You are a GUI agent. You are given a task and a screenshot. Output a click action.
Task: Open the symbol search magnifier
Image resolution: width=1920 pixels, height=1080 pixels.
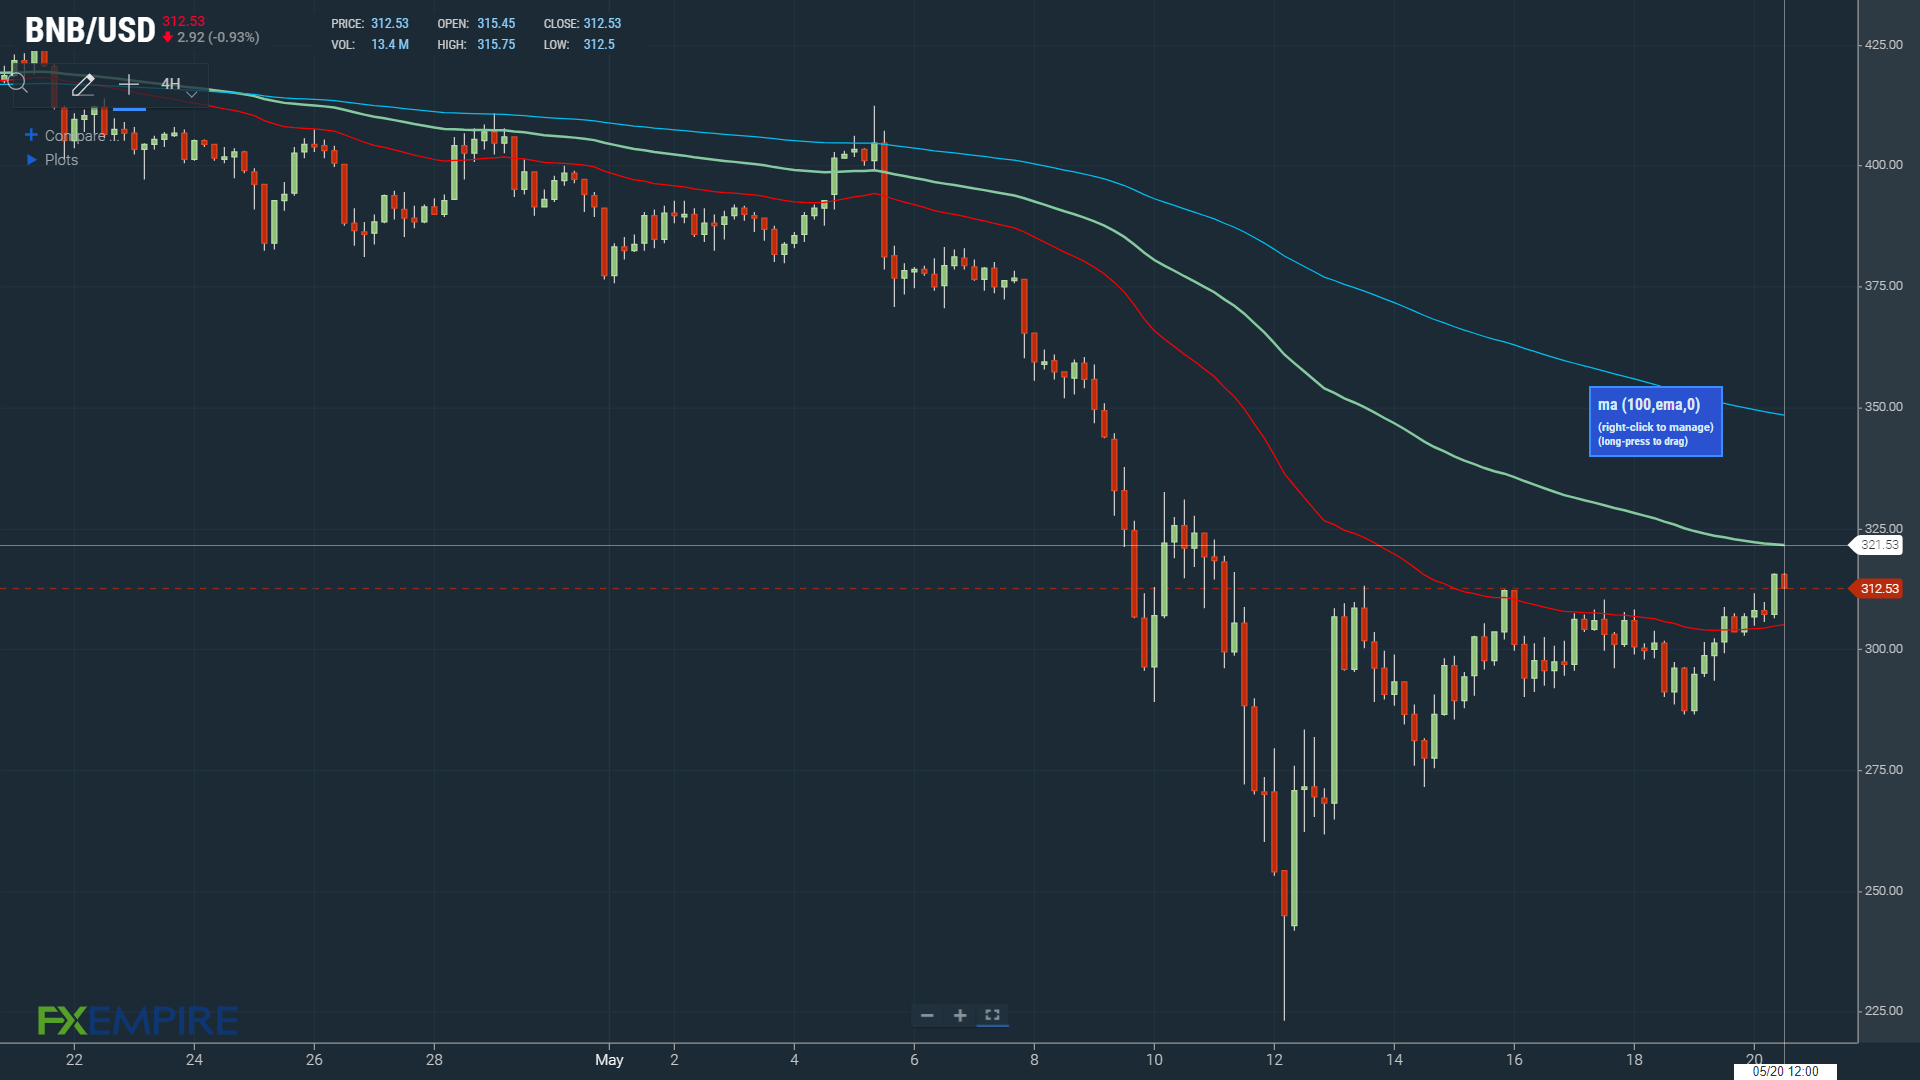[x=18, y=84]
